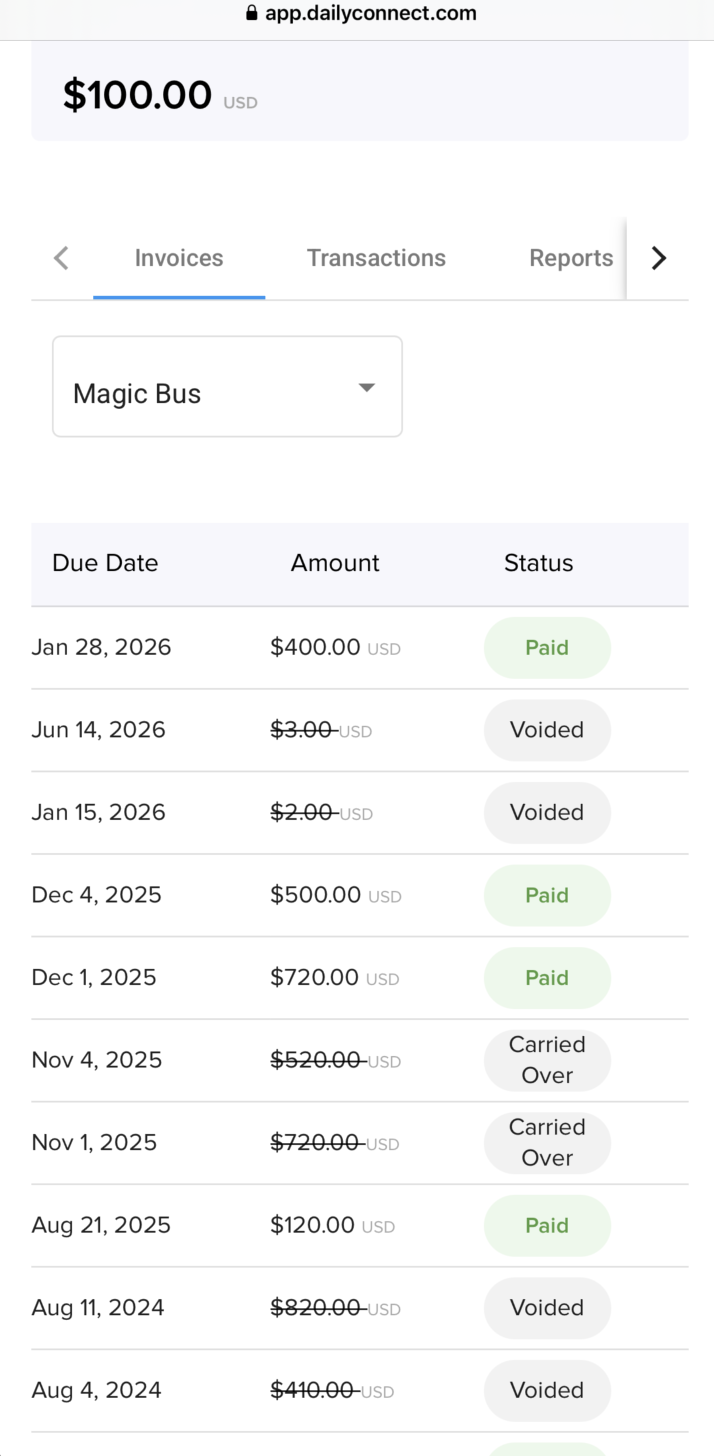Click the right tab scroll chevron
The height and width of the screenshot is (1456, 714).
click(658, 258)
